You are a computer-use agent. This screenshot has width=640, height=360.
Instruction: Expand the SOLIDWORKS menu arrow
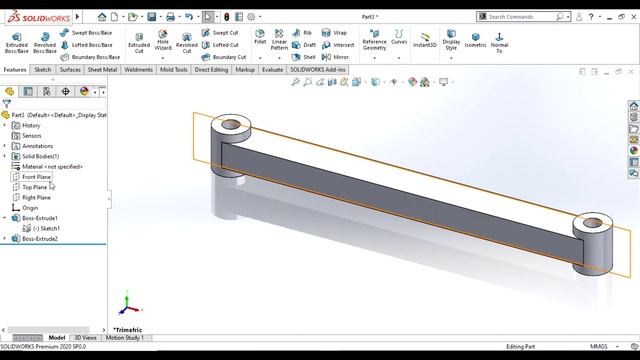coord(78,17)
